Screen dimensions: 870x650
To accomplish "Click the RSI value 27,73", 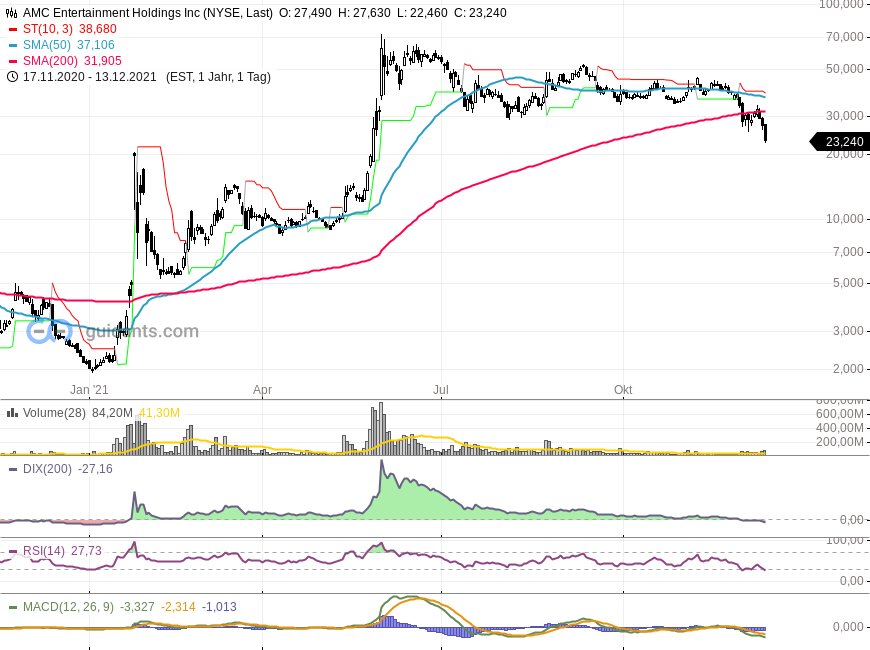I will pos(87,551).
